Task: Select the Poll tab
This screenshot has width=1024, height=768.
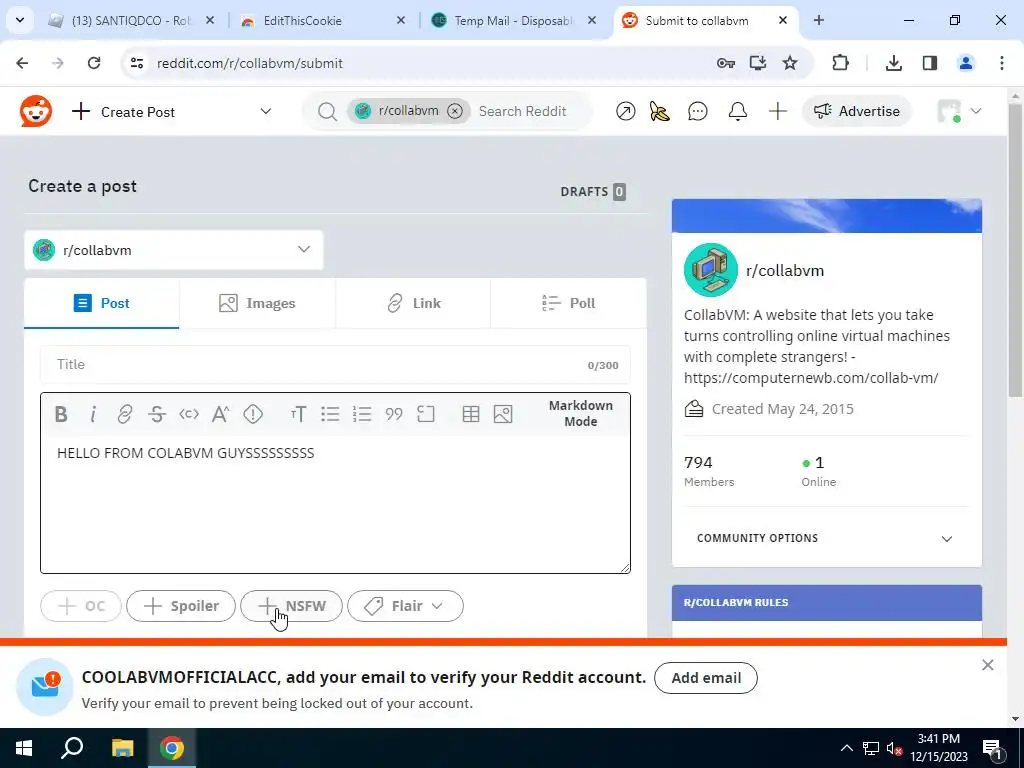Action: tap(569, 303)
